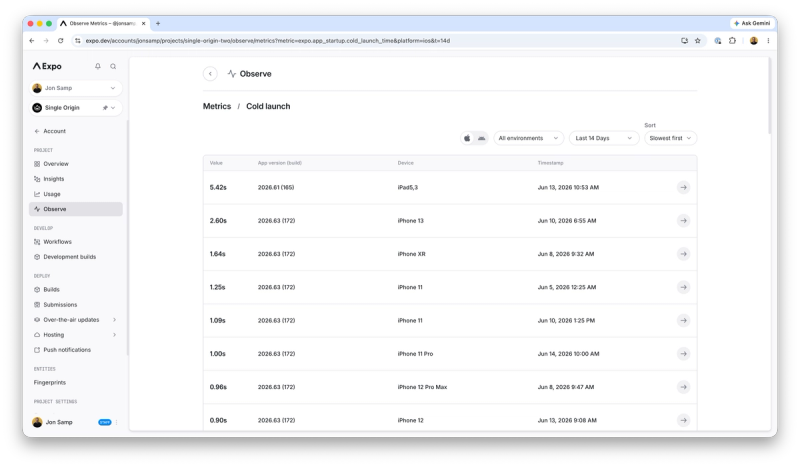800x467 pixels.
Task: Click the page vertical scrollbar
Action: click(x=769, y=96)
